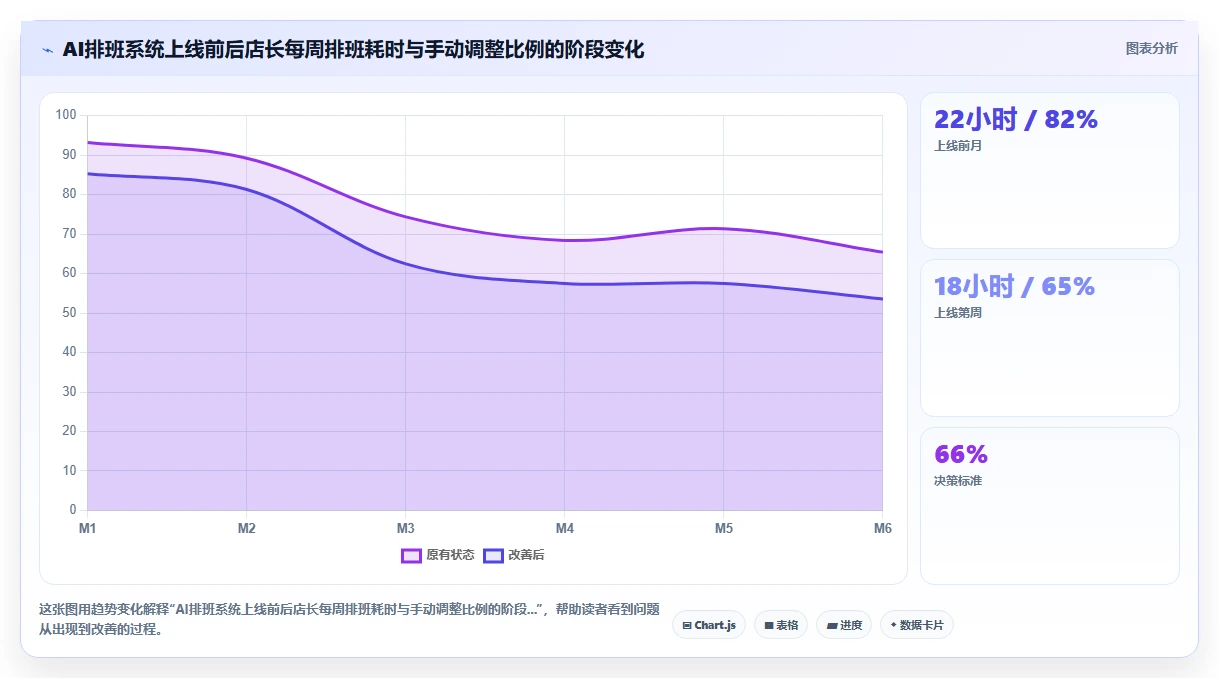1219x678 pixels.
Task: Toggle the 原有状态 legend series
Action: point(438,555)
